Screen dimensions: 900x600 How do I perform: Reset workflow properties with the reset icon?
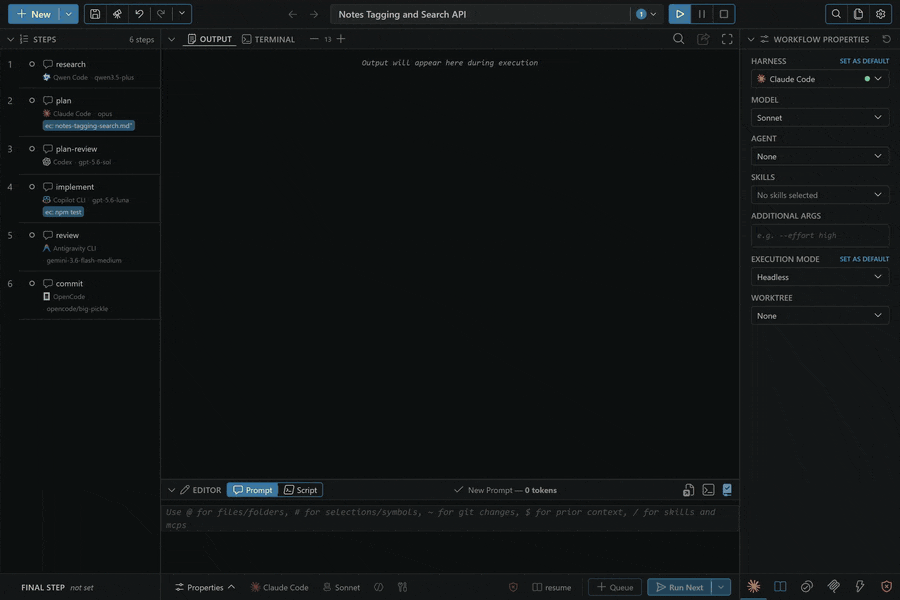pyautogui.click(x=887, y=39)
